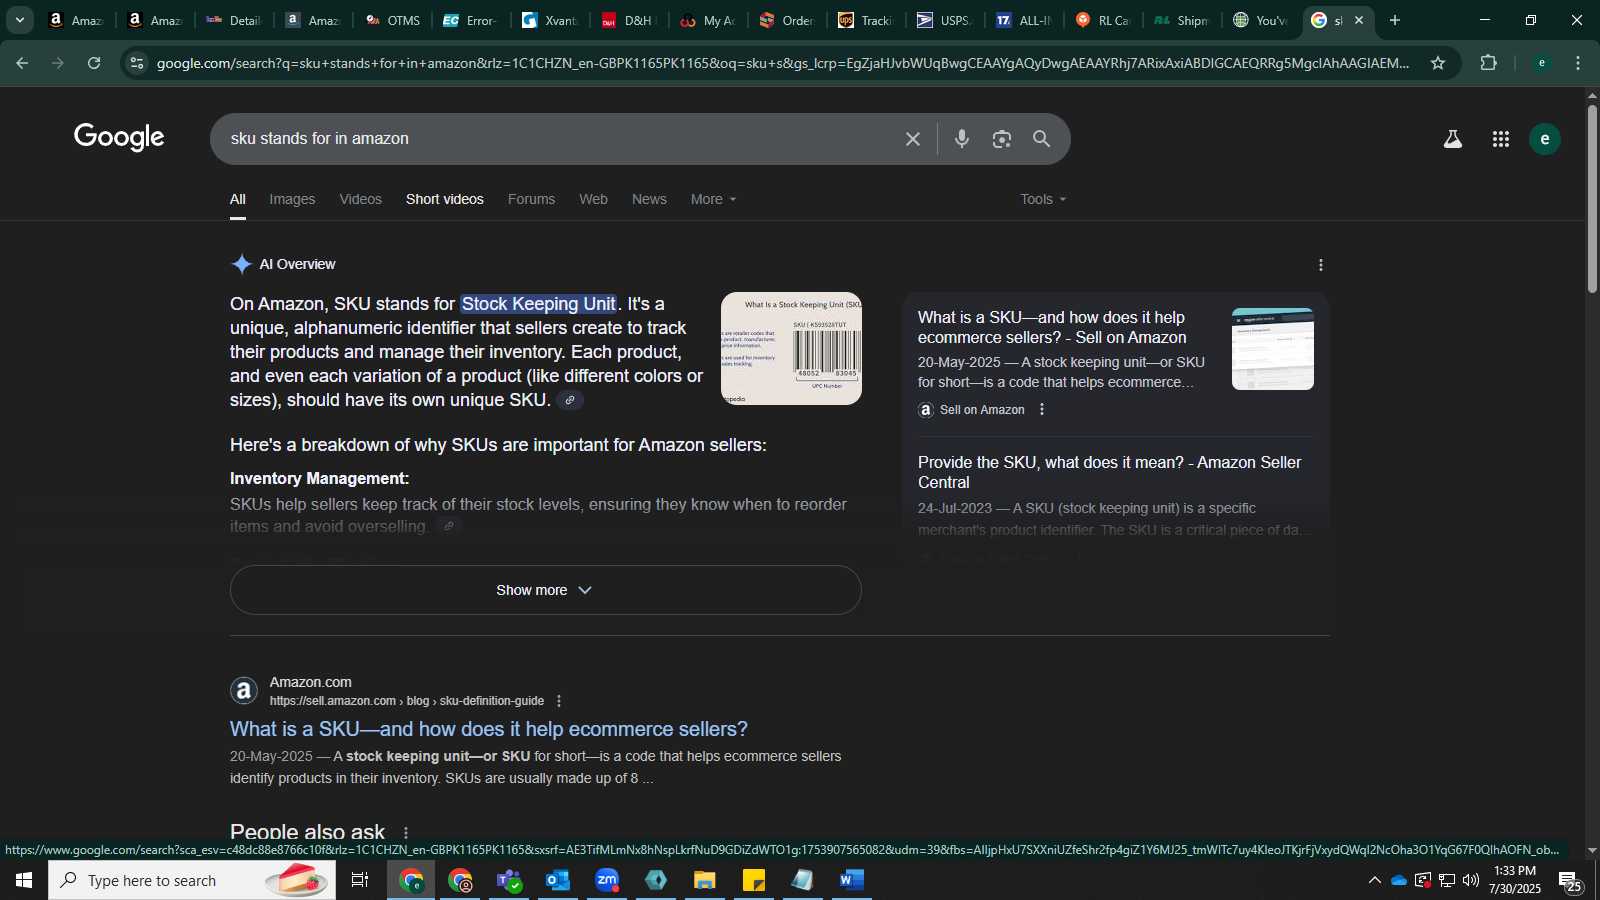Image resolution: width=1600 pixels, height=900 pixels.
Task: Bookmark this page with star icon
Action: [x=1438, y=63]
